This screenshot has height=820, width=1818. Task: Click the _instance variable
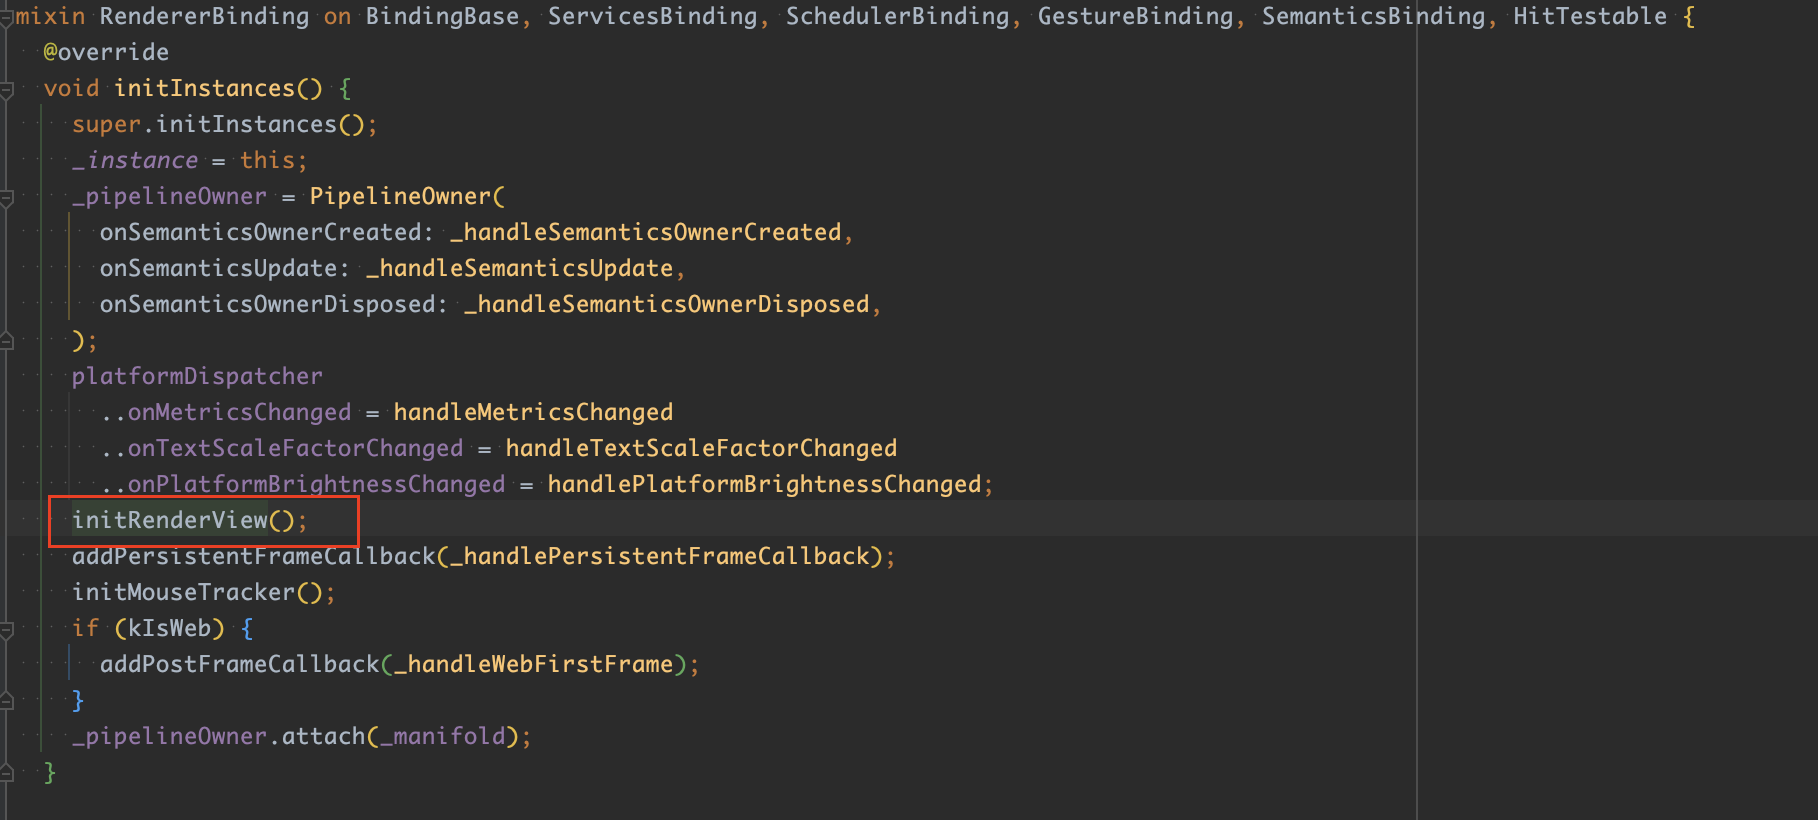(135, 160)
